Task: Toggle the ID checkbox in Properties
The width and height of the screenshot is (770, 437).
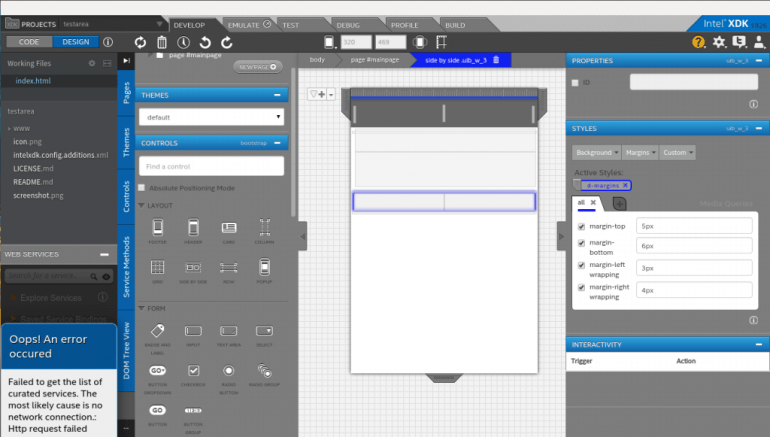Action: (x=575, y=82)
